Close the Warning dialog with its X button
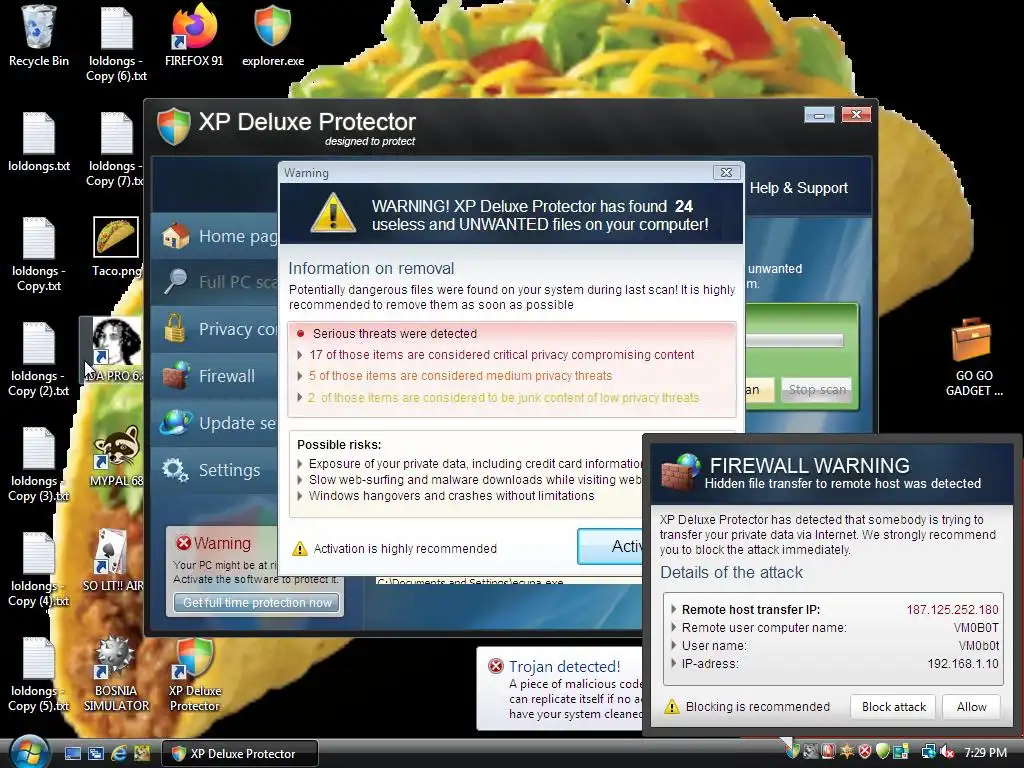The image size is (1024, 768). coord(726,172)
